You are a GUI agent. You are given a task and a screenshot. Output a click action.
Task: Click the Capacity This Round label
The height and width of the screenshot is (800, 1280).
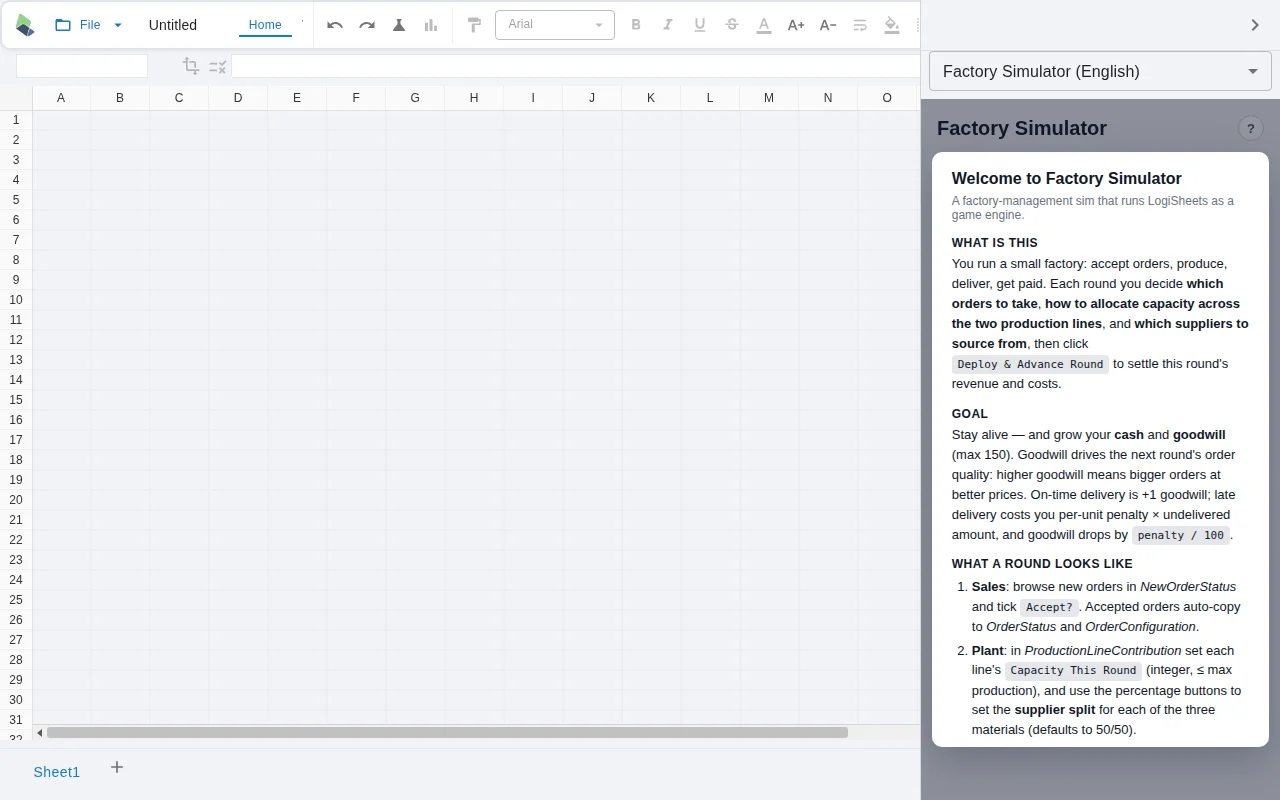pyautogui.click(x=1073, y=670)
